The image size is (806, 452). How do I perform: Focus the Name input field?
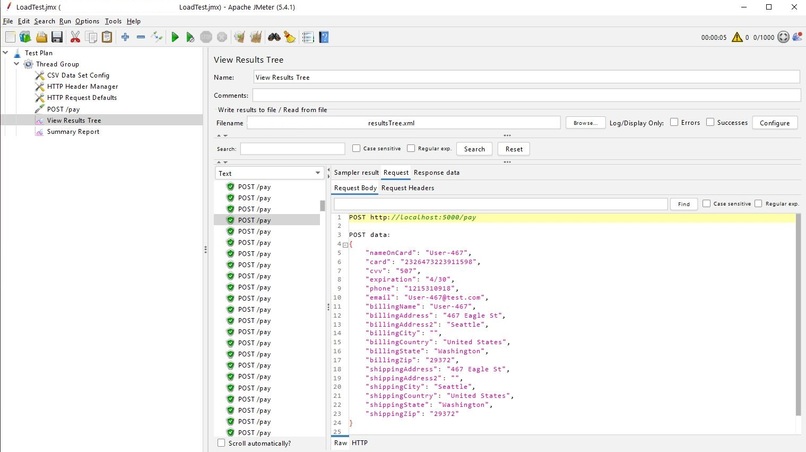[x=526, y=77]
